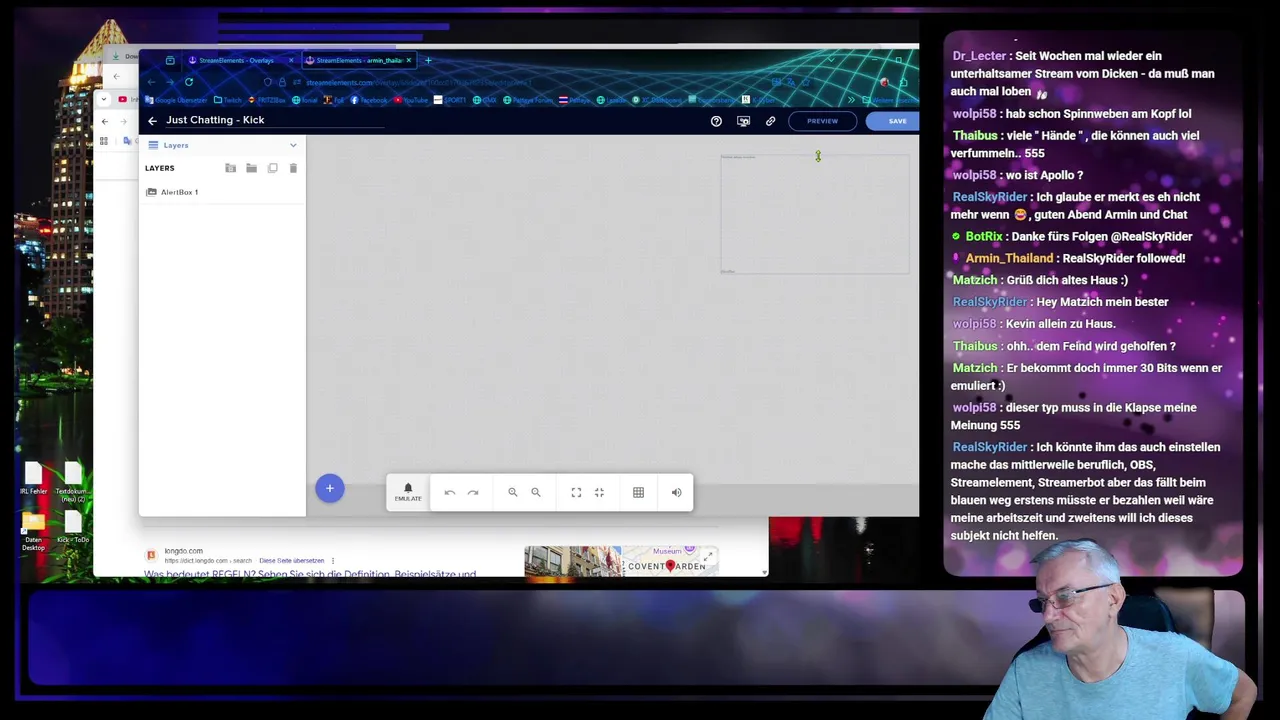Screen dimensions: 1280x720
Task: Zoom out of the canvas
Action: (x=536, y=492)
